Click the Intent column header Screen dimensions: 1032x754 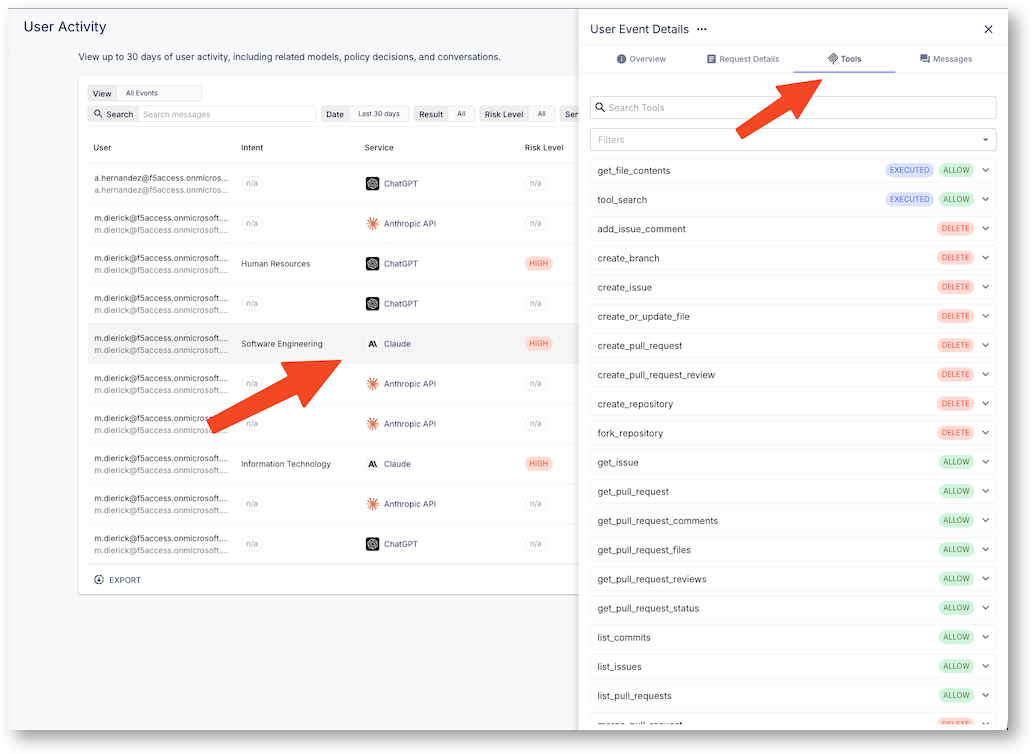click(x=252, y=147)
